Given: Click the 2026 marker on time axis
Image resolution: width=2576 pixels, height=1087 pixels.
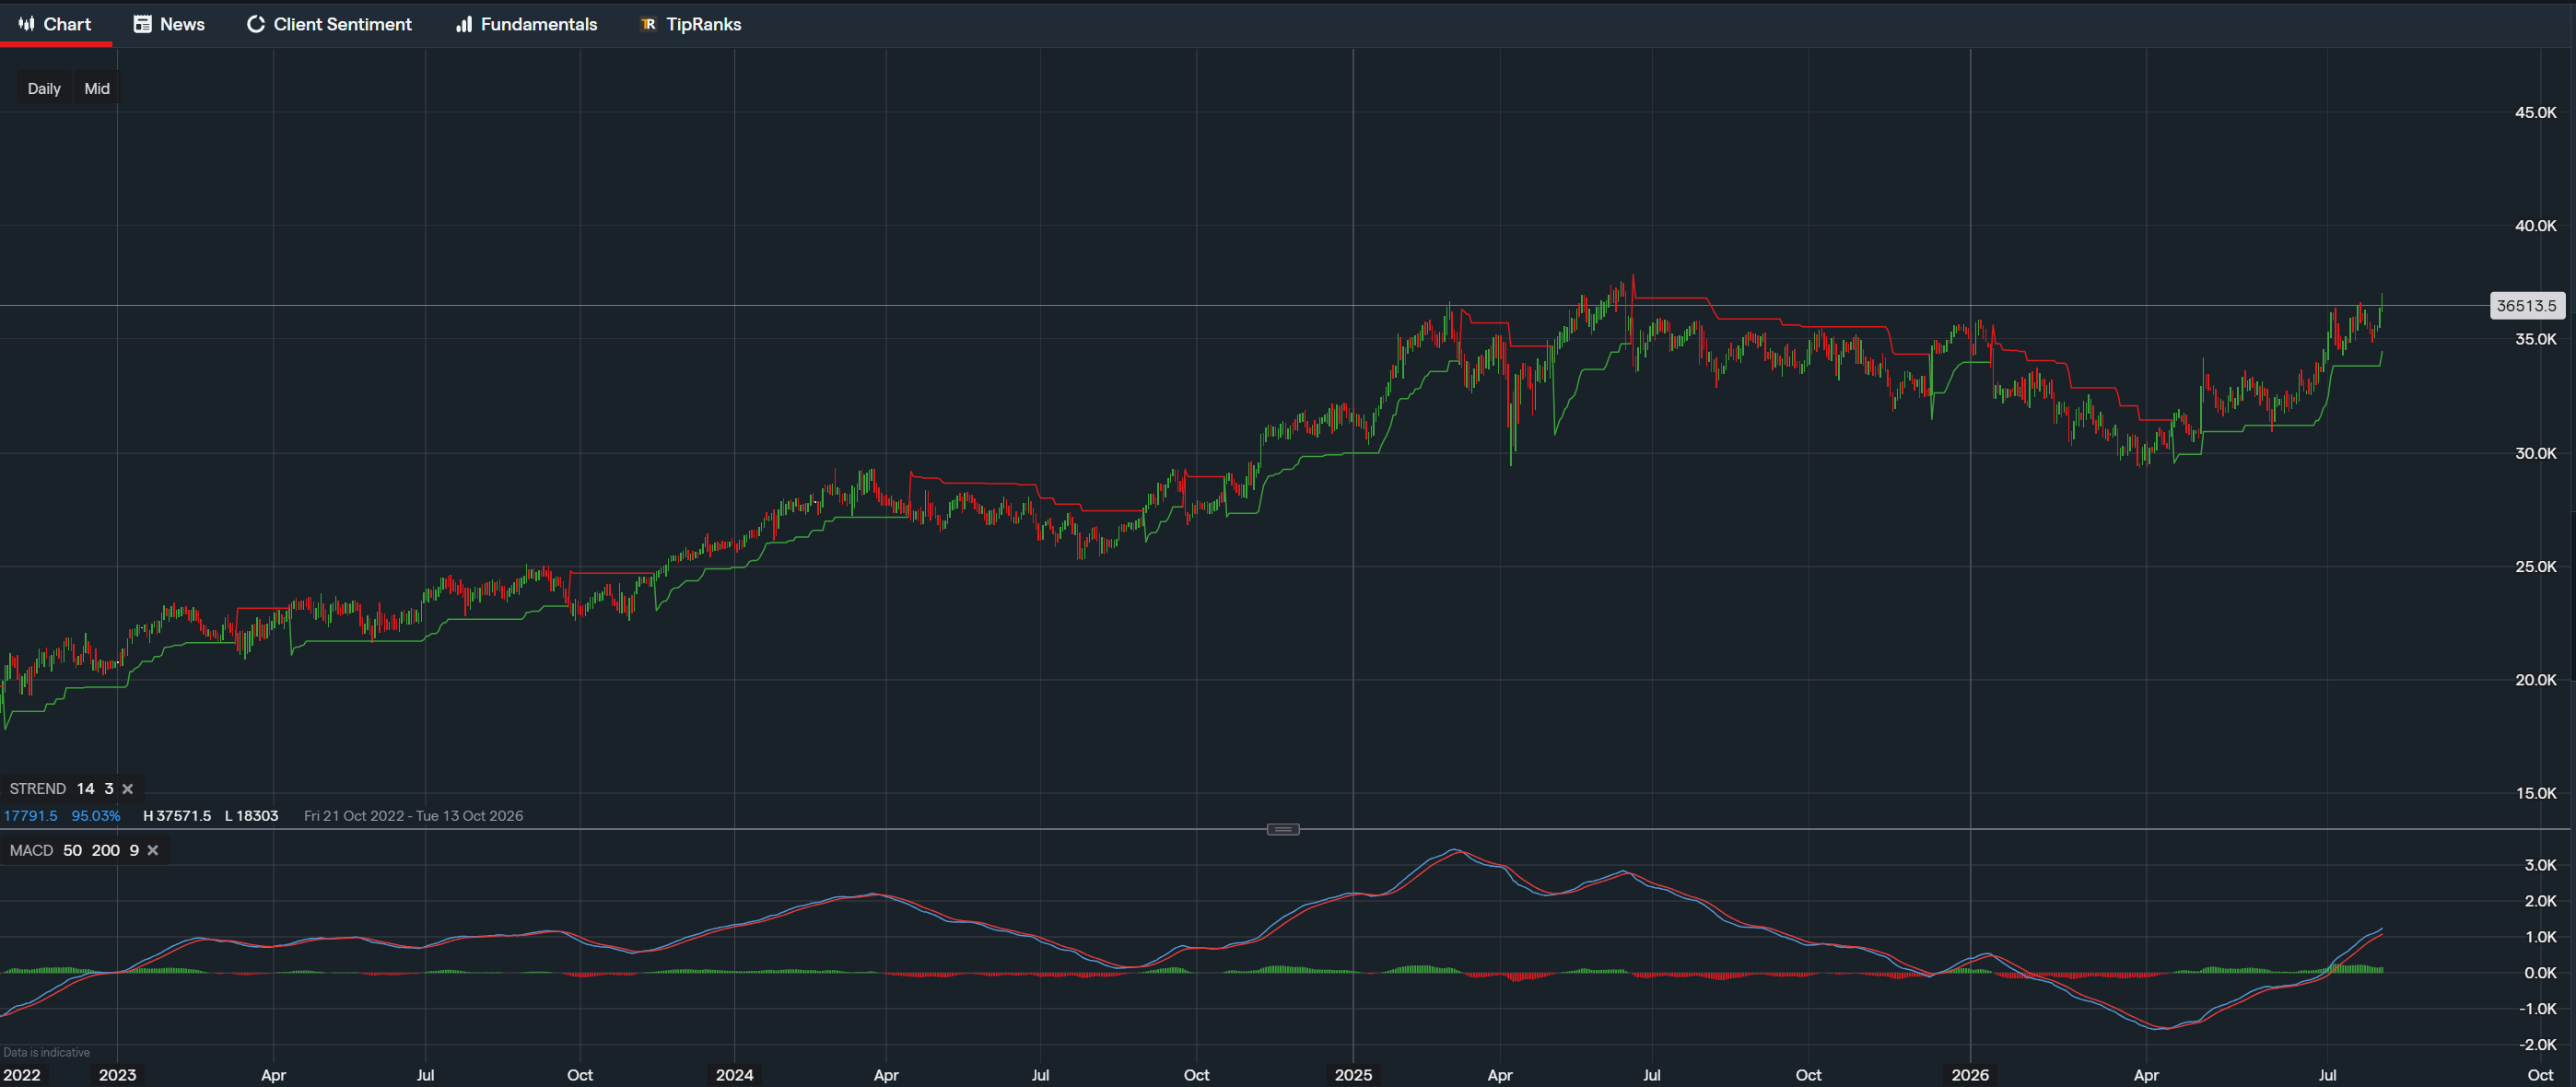Looking at the screenshot, I should tap(1970, 1075).
